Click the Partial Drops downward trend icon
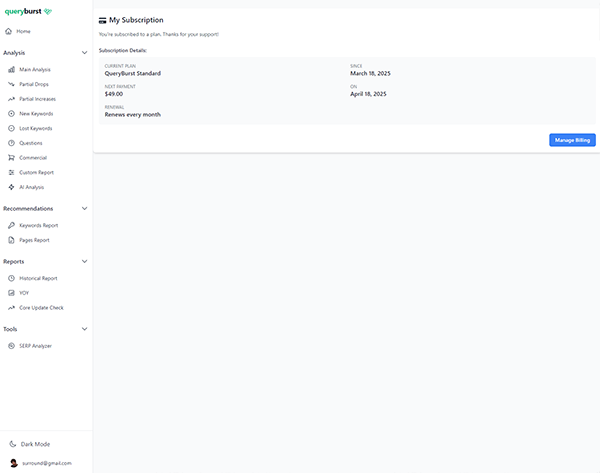 11,84
